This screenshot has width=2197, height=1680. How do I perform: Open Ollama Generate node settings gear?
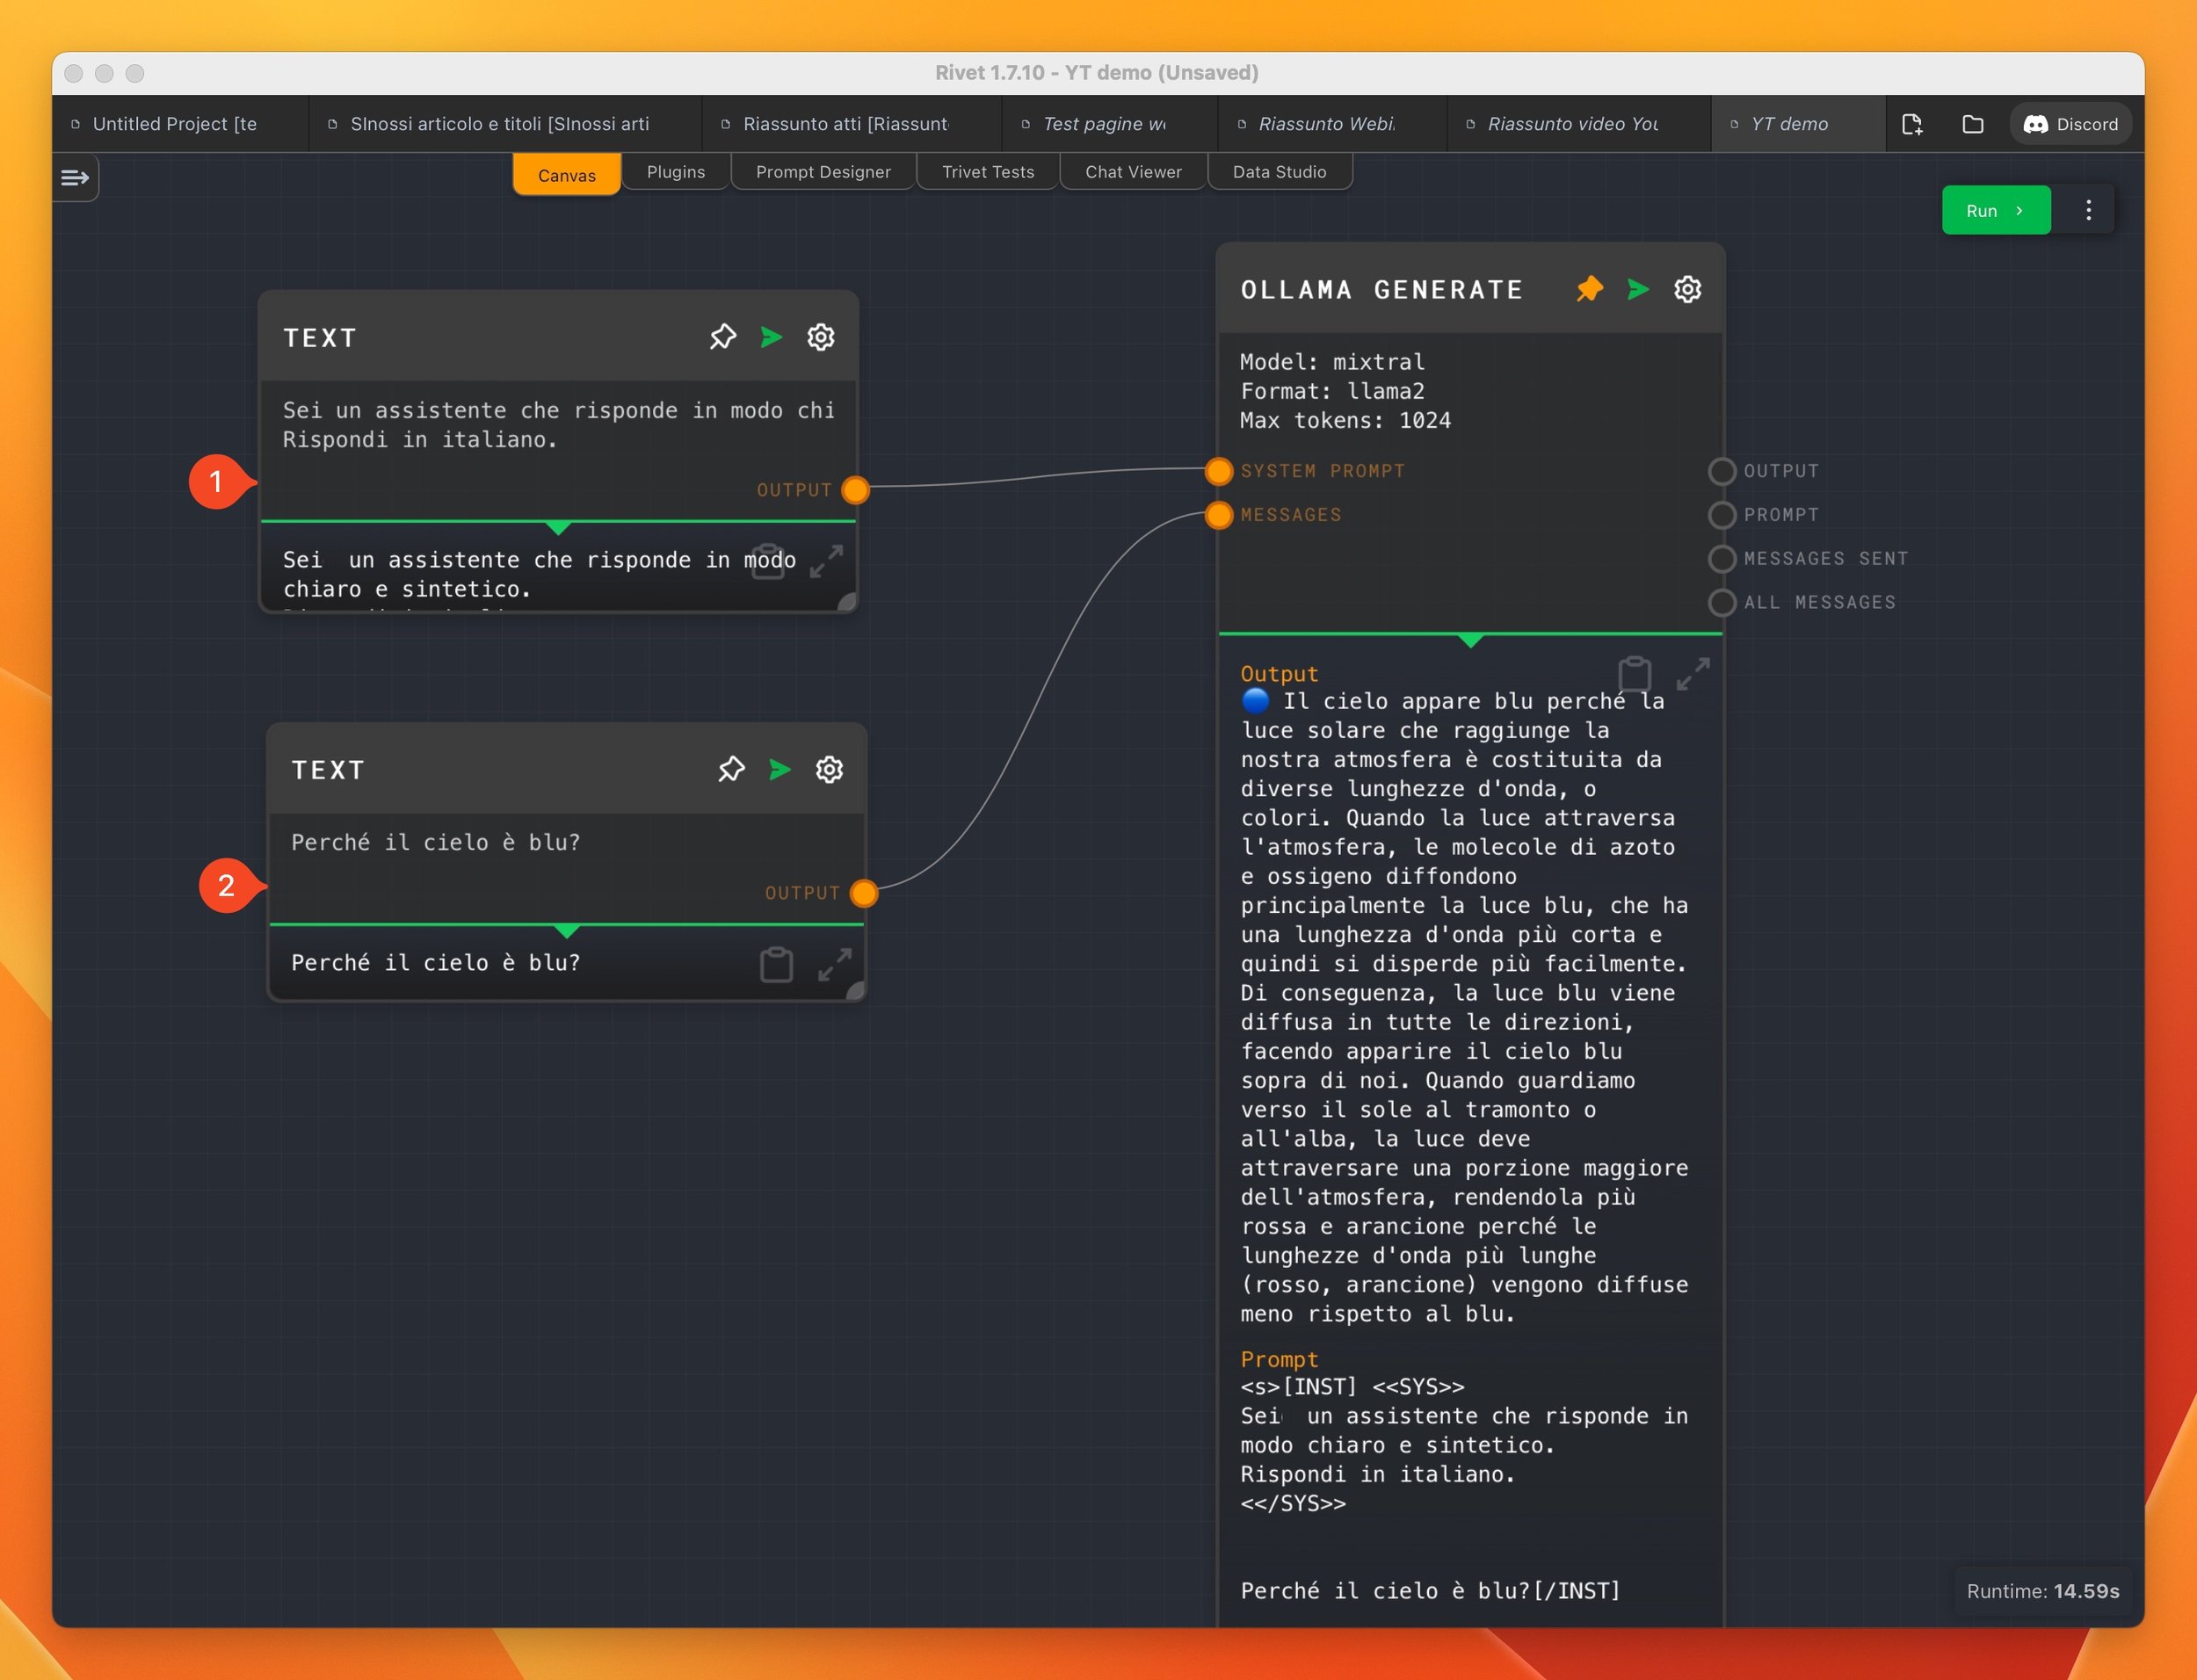(x=1688, y=289)
